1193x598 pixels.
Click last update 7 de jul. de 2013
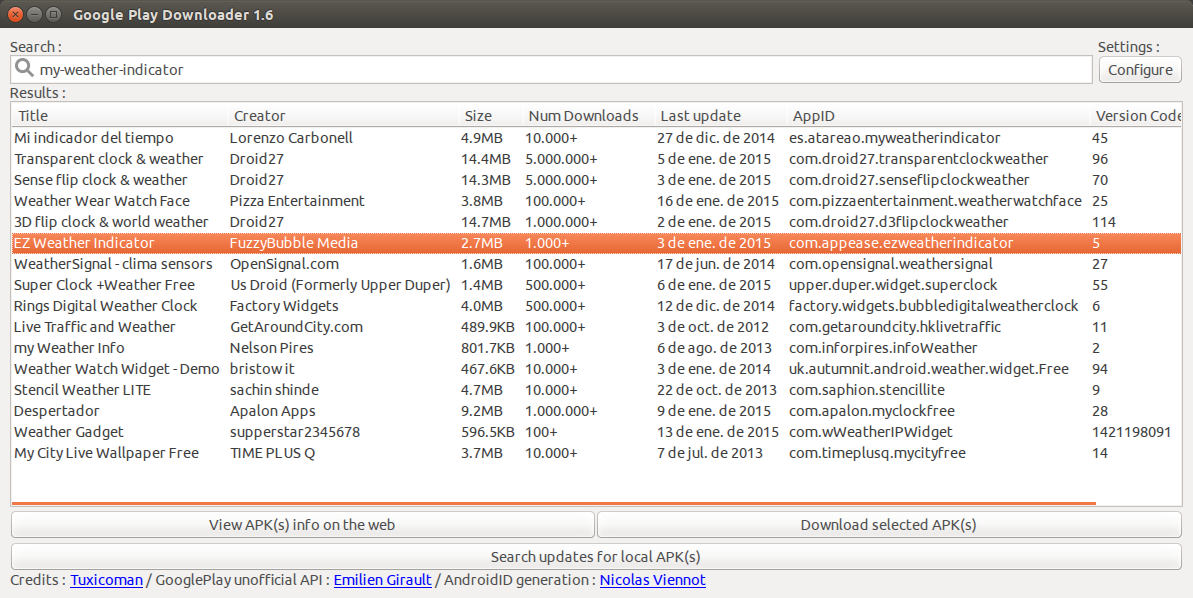(710, 453)
